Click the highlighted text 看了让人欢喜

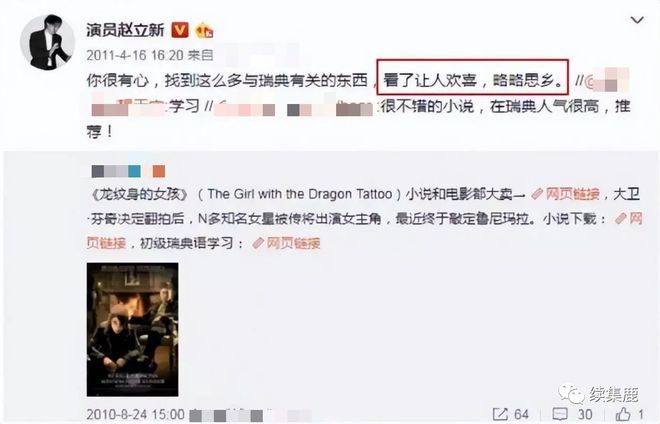pos(430,79)
